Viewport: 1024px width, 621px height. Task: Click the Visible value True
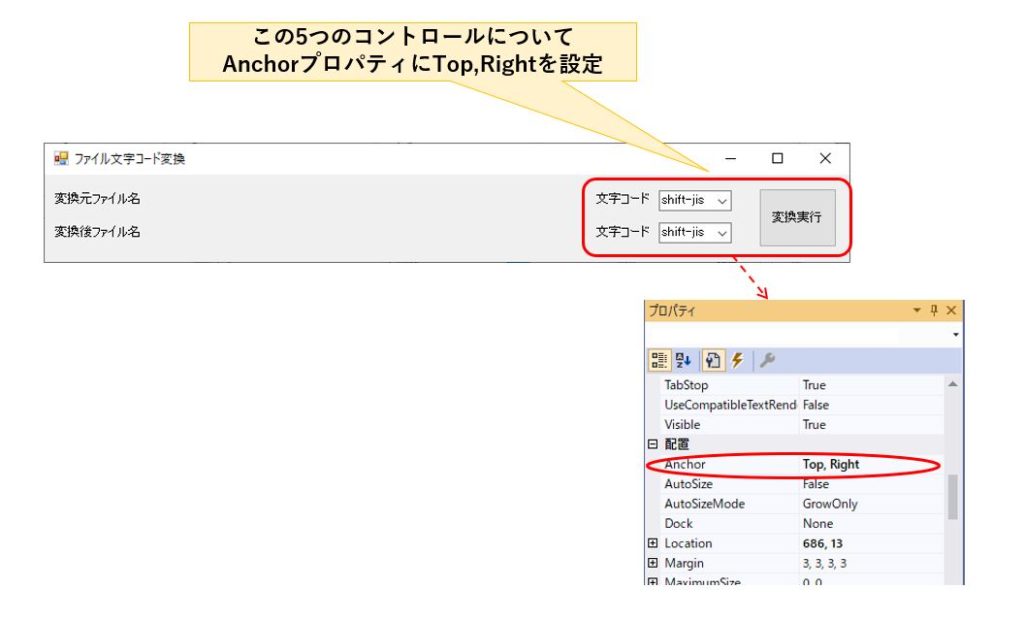pyautogui.click(x=814, y=424)
